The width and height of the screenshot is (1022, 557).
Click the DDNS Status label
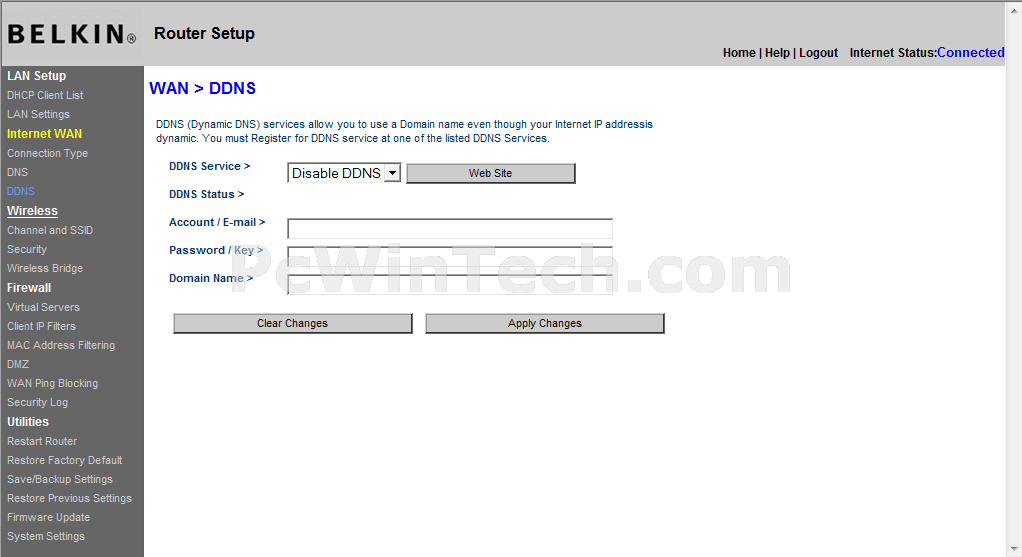(x=207, y=194)
